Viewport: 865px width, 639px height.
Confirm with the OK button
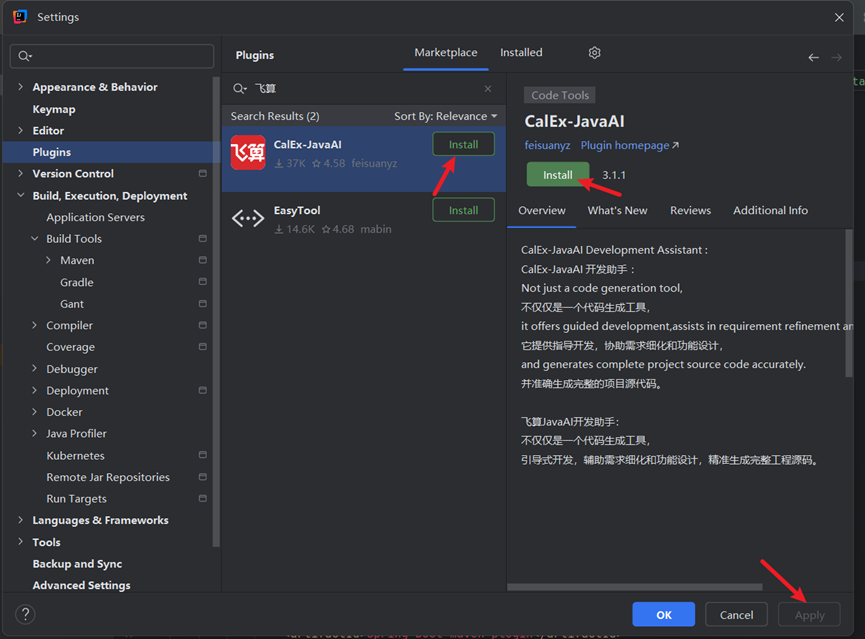point(664,615)
